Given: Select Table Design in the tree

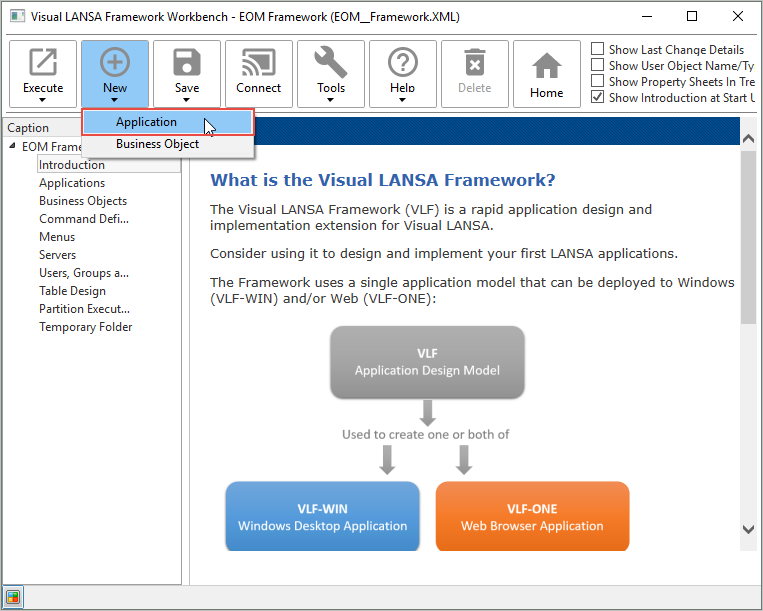Looking at the screenshot, I should [73, 291].
